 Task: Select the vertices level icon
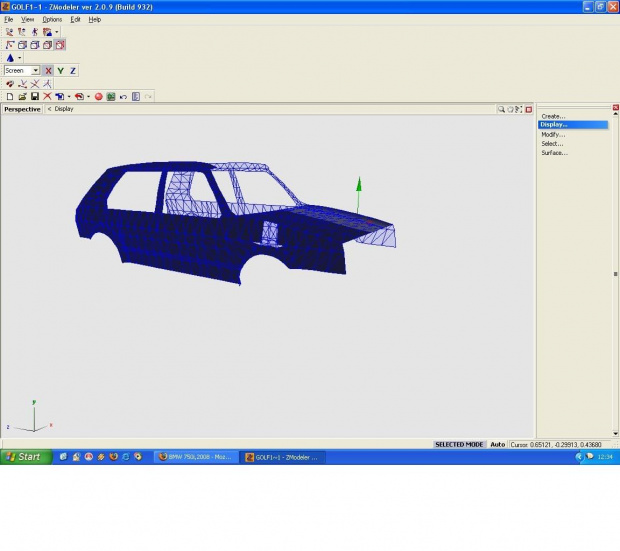coord(10,45)
